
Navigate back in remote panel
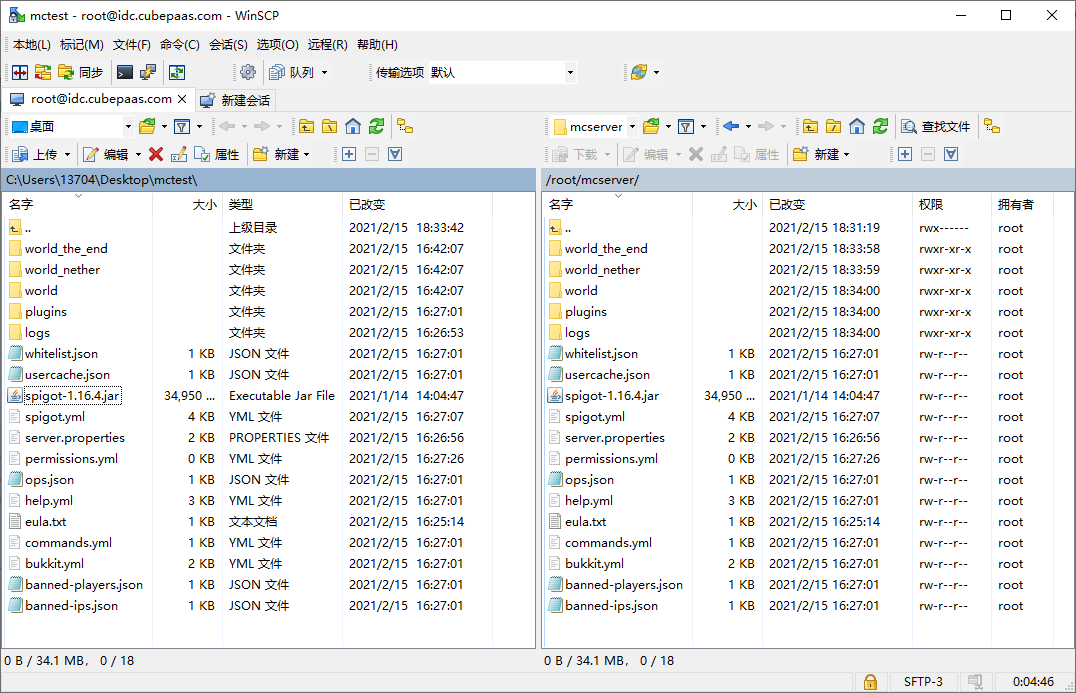731,126
